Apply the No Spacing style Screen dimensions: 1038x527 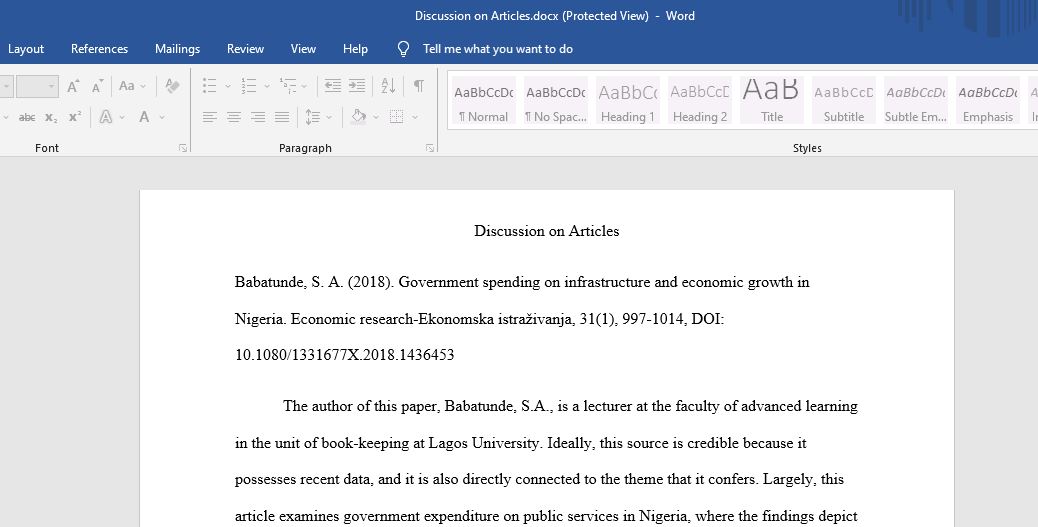click(x=555, y=100)
